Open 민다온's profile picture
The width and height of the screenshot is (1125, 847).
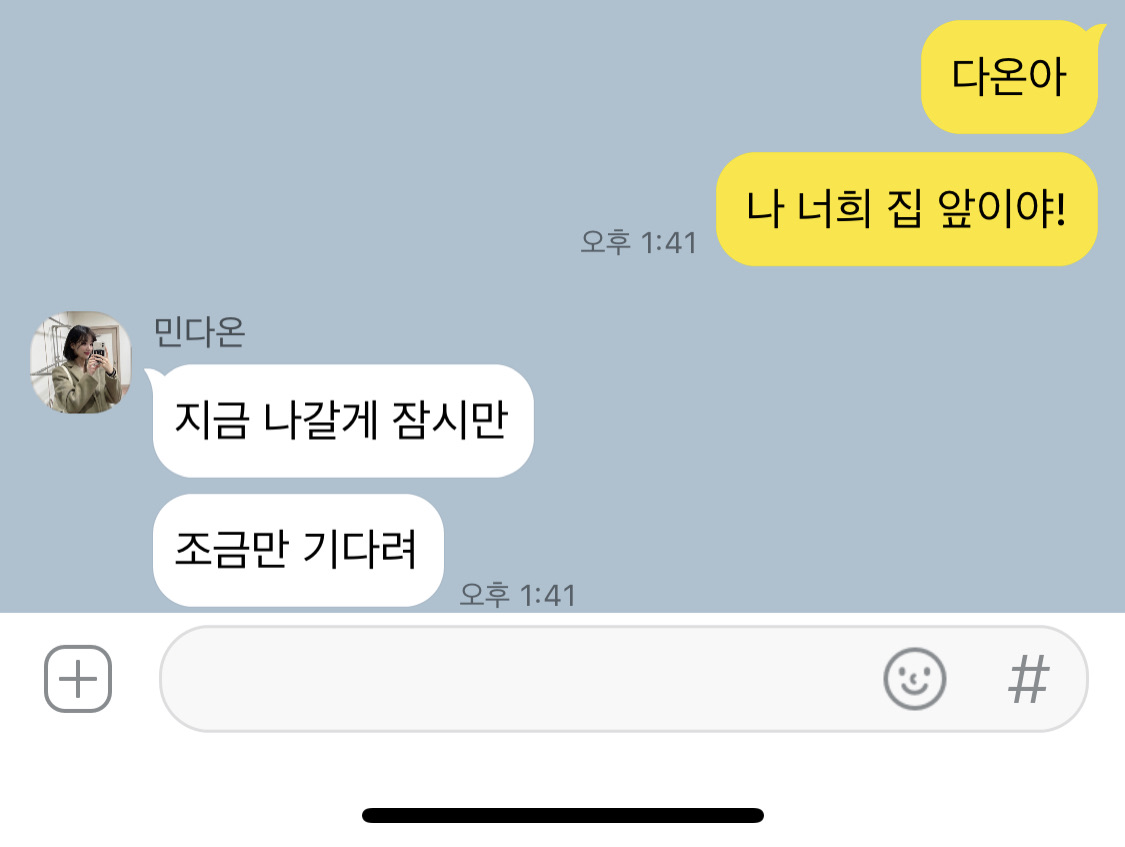[x=81, y=362]
